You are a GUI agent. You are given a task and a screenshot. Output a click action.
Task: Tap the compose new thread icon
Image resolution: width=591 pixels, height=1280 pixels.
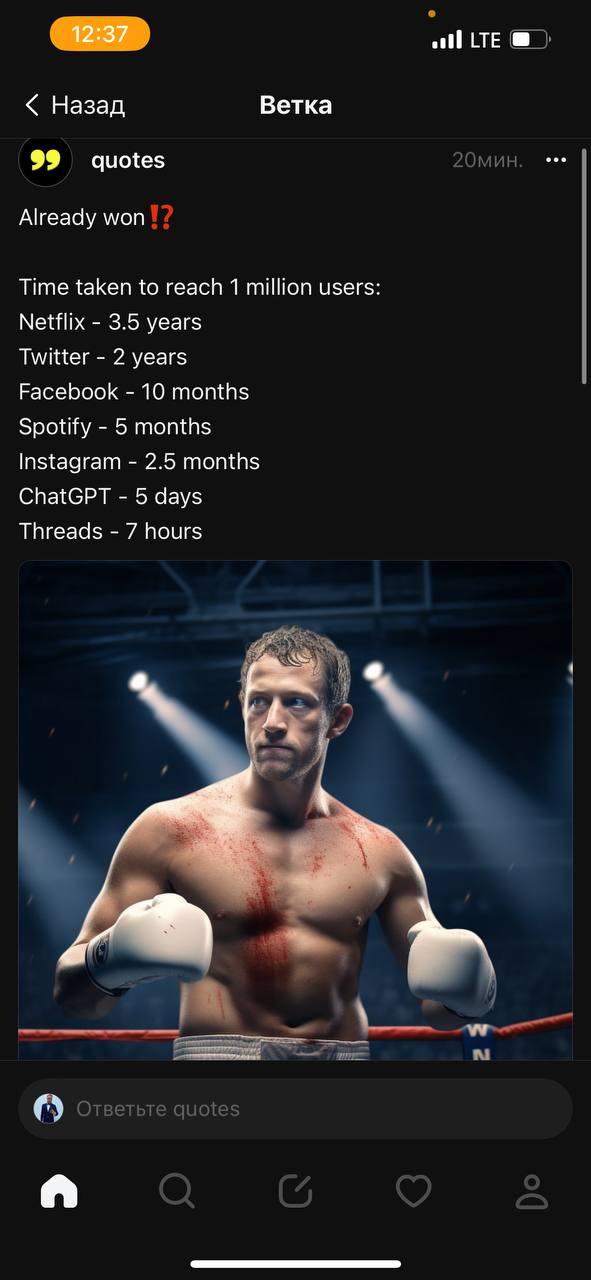pos(295,1191)
